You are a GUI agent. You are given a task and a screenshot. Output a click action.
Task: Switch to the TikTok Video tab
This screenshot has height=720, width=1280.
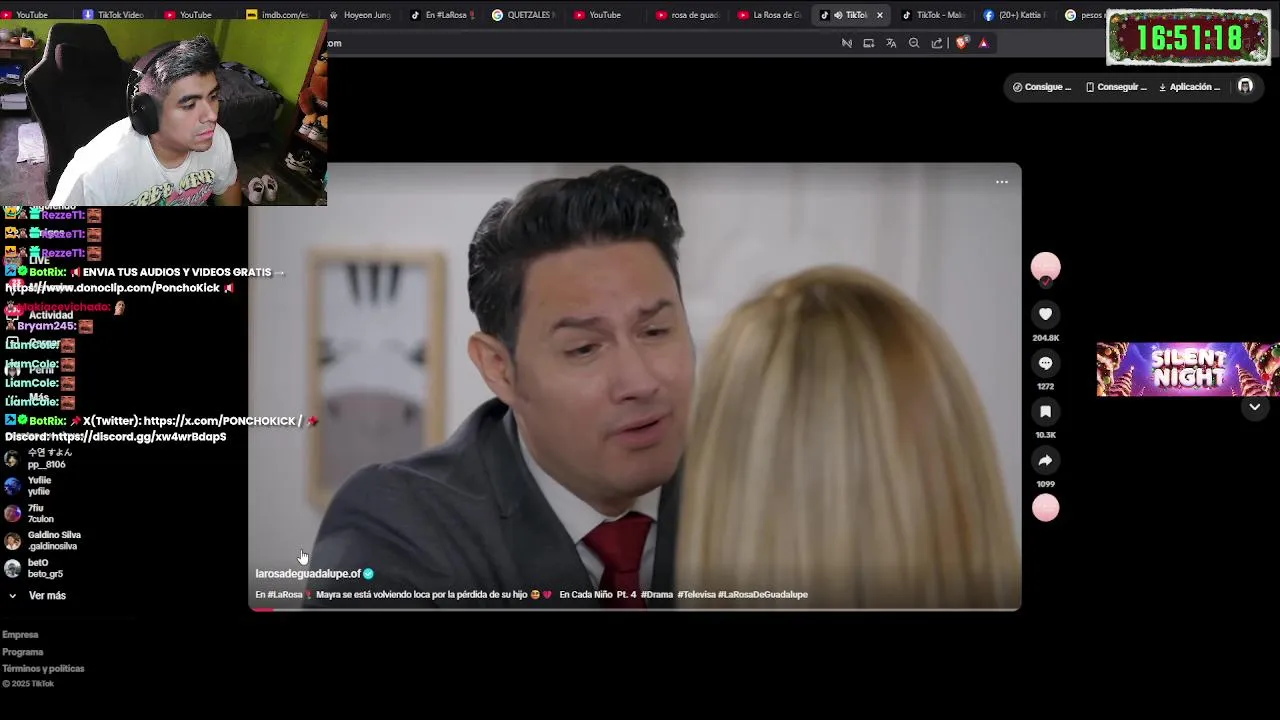click(113, 15)
